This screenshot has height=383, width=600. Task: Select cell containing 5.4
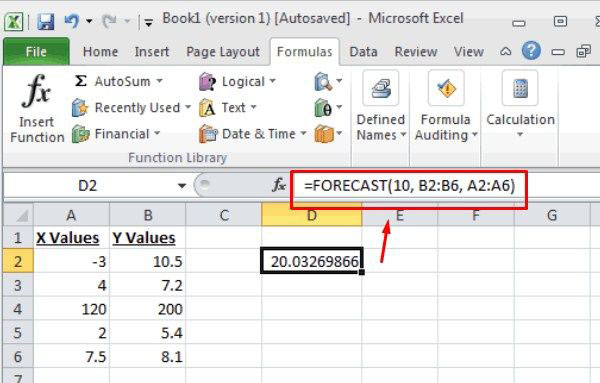click(148, 332)
